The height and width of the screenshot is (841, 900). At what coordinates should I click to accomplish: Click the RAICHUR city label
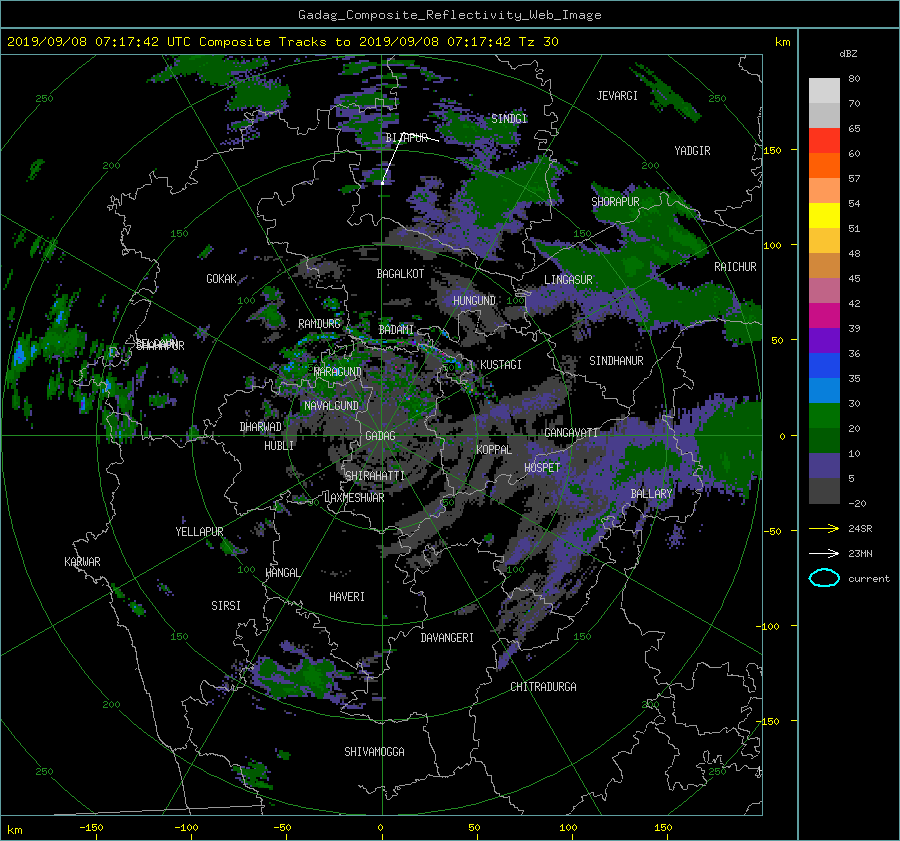click(x=735, y=266)
